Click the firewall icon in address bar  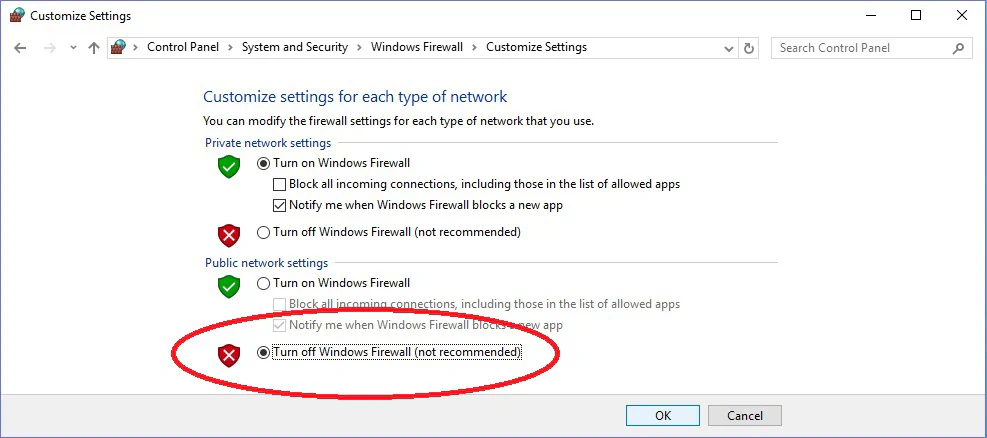tap(119, 47)
